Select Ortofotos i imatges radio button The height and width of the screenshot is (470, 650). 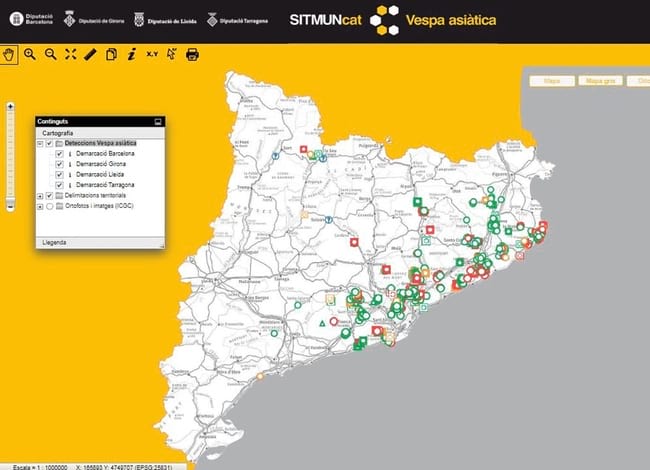tap(50, 206)
